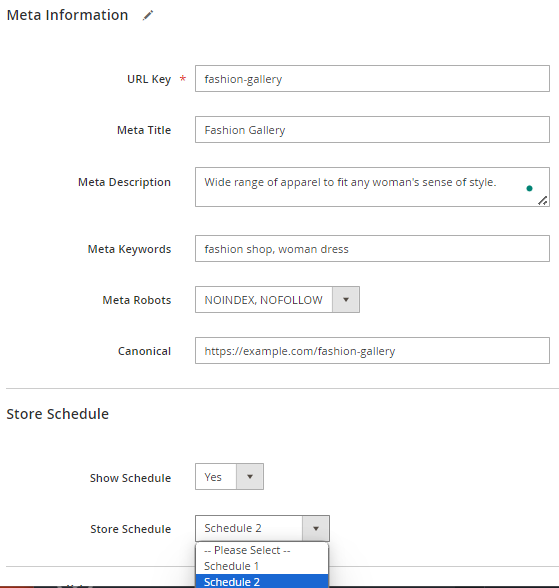This screenshot has height=588, width=559.
Task: Click the Store Schedule section heading
Action: [58, 414]
